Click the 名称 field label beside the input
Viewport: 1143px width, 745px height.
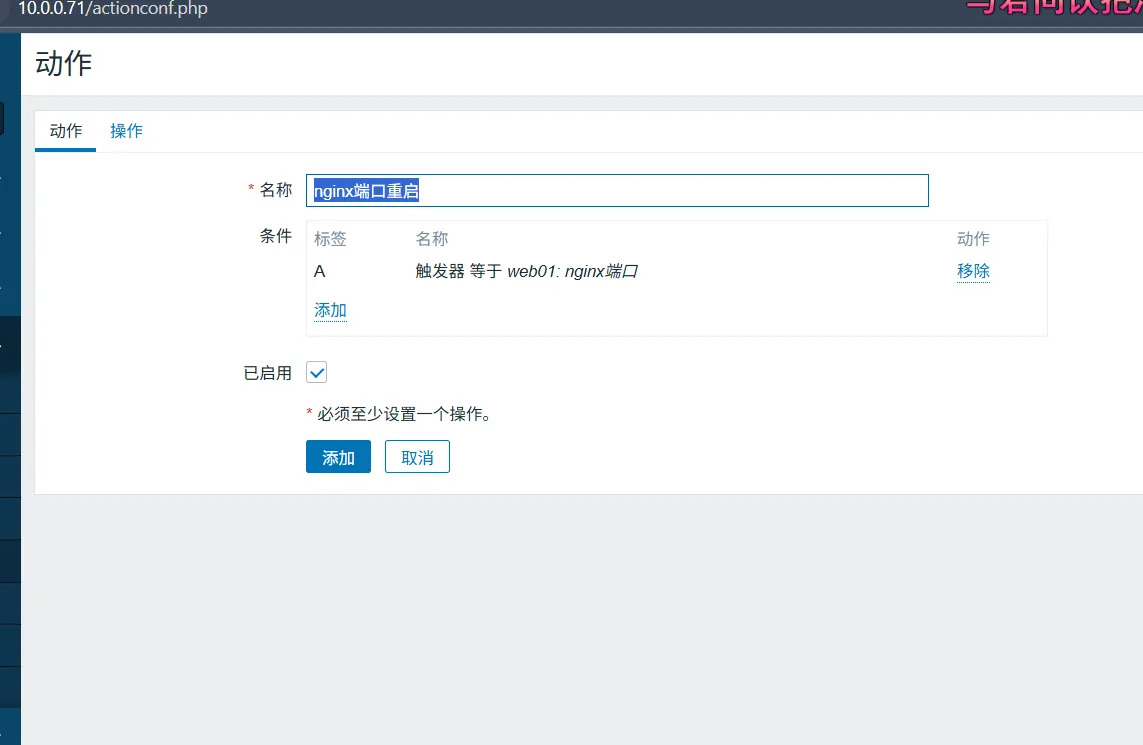276,190
